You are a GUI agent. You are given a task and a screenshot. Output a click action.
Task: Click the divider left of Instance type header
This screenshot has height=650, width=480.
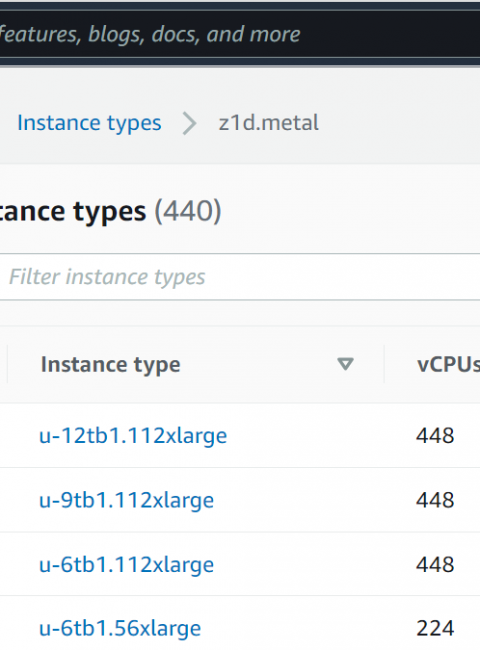7,364
